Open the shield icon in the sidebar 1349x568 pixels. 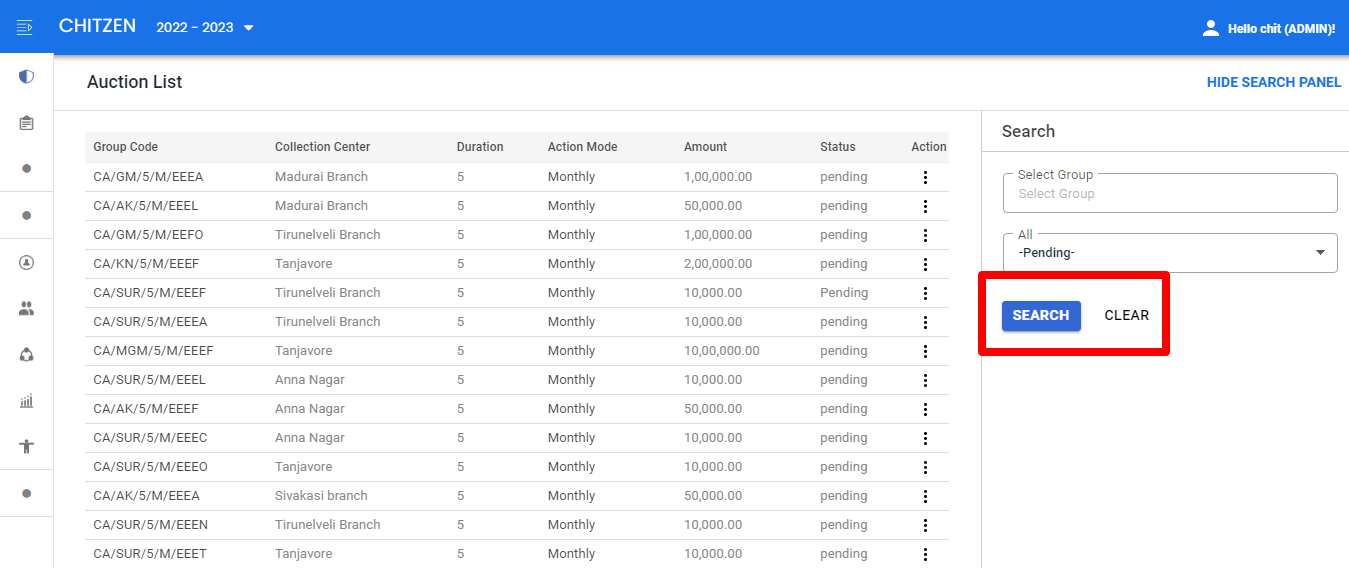(x=26, y=76)
